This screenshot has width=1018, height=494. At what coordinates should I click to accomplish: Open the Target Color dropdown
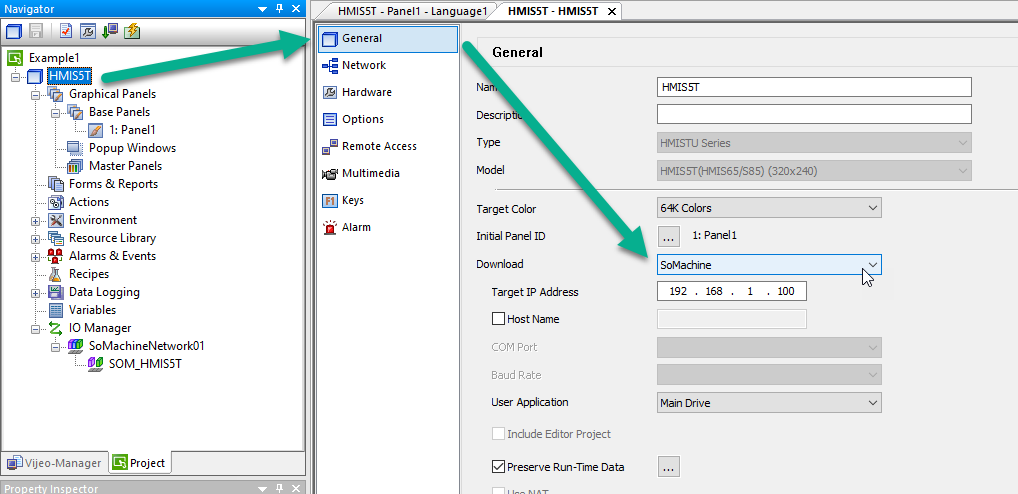point(769,208)
